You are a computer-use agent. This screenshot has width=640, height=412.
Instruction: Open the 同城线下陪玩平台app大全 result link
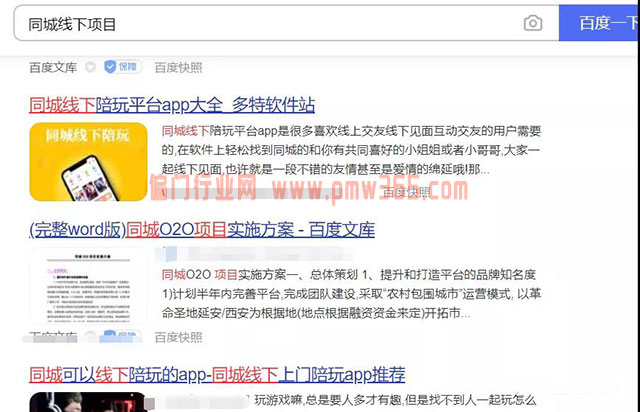pos(172,105)
